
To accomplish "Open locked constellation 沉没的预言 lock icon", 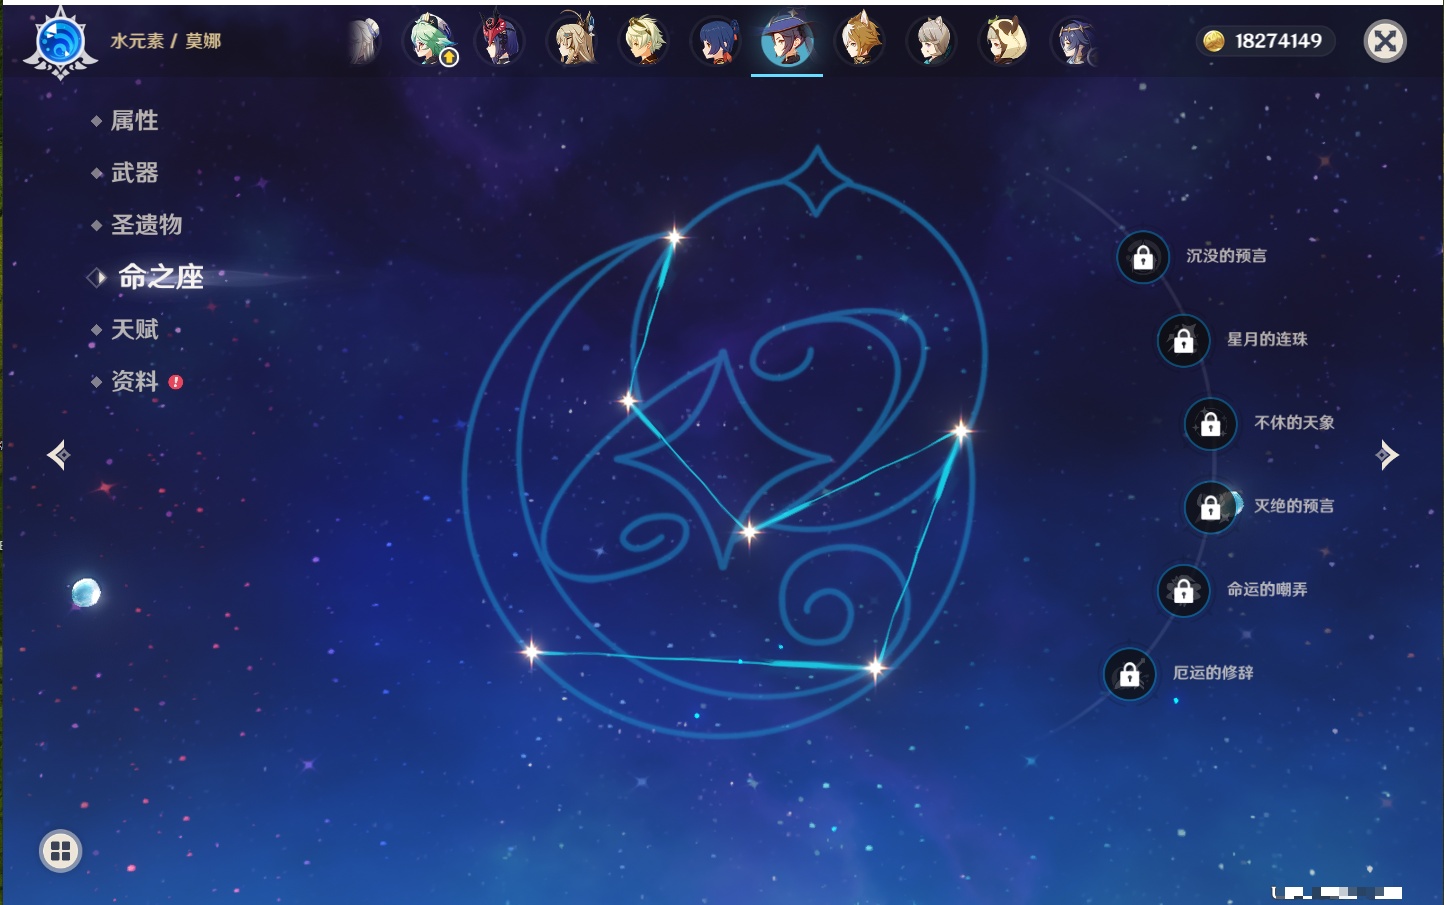I will pos(1143,257).
